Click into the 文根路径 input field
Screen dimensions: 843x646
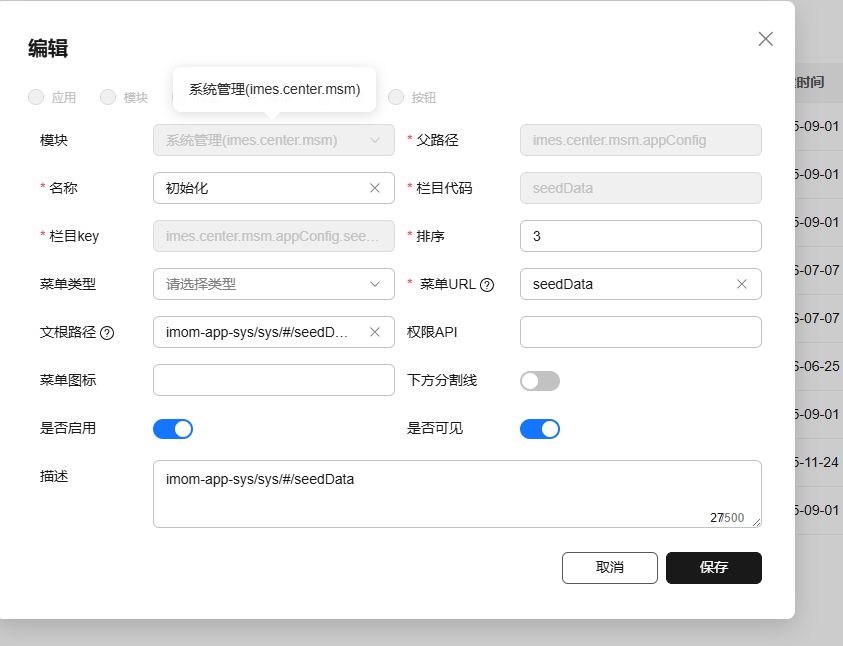point(274,332)
